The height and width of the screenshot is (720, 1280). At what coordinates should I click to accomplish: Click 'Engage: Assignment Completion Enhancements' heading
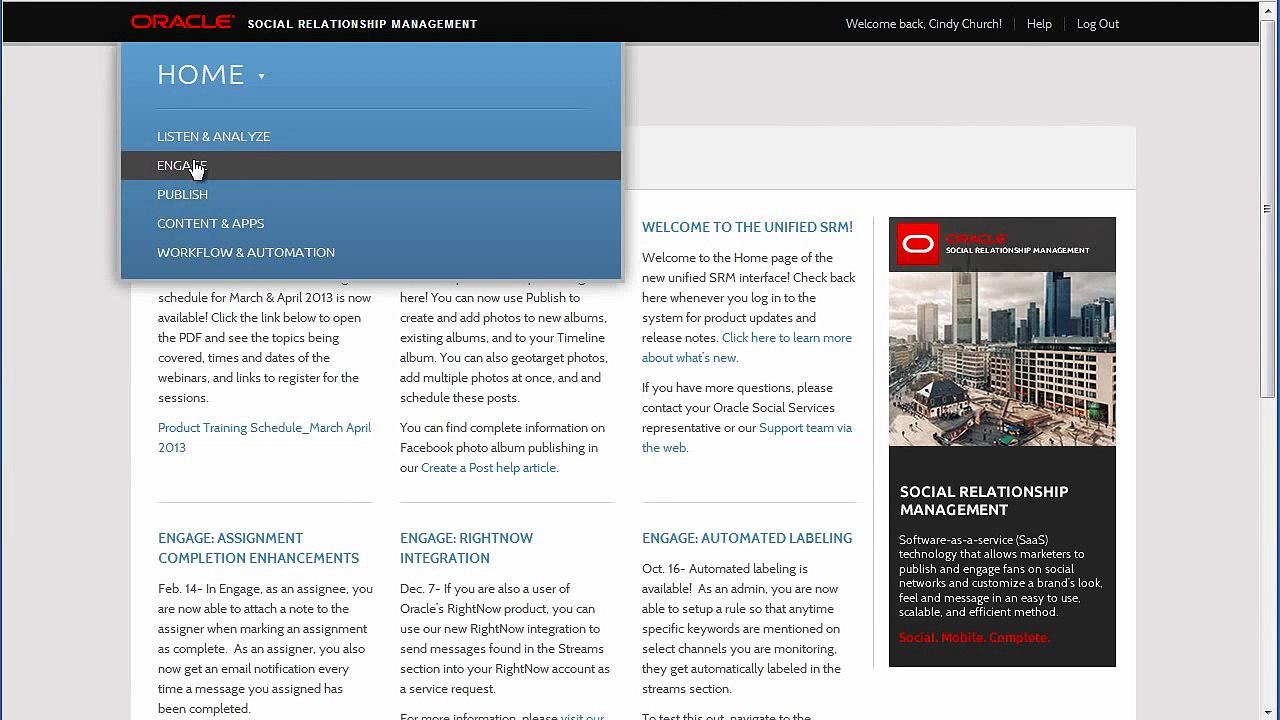(x=258, y=548)
